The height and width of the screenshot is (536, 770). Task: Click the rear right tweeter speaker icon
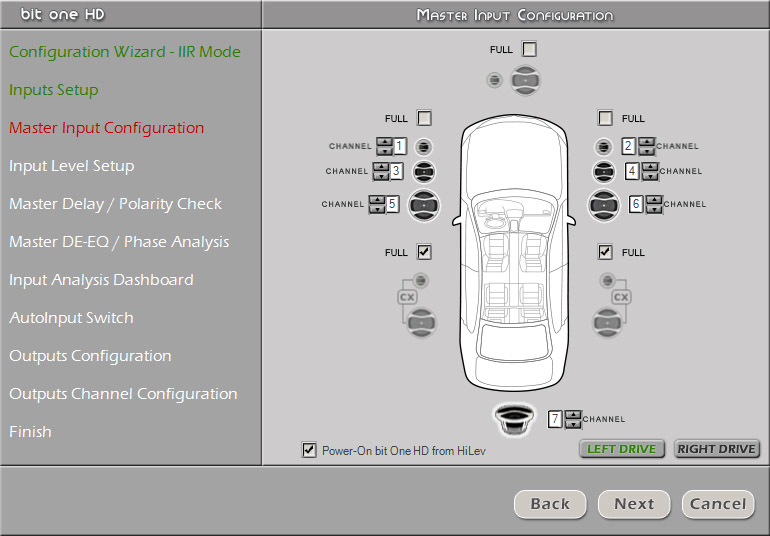pos(607,281)
